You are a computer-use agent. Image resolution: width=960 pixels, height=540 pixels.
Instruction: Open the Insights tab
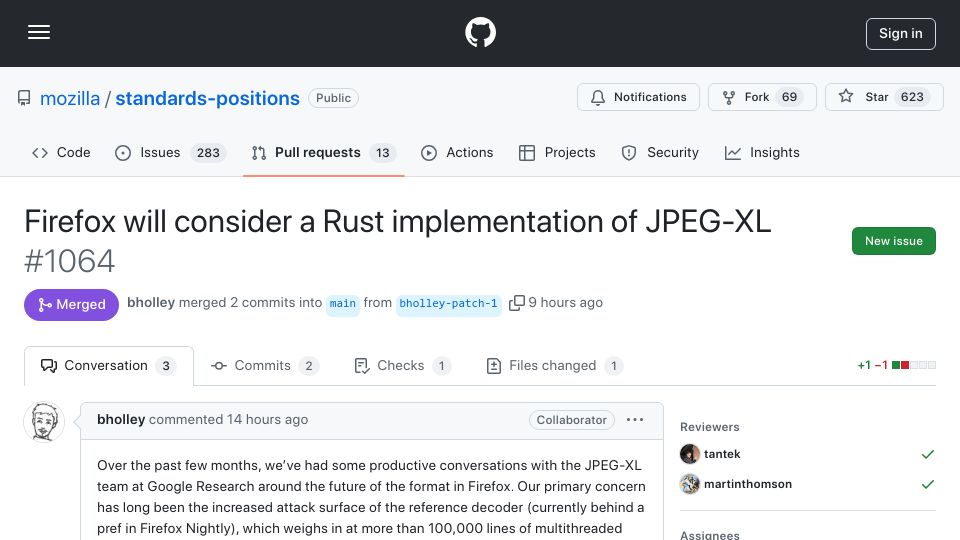(762, 152)
